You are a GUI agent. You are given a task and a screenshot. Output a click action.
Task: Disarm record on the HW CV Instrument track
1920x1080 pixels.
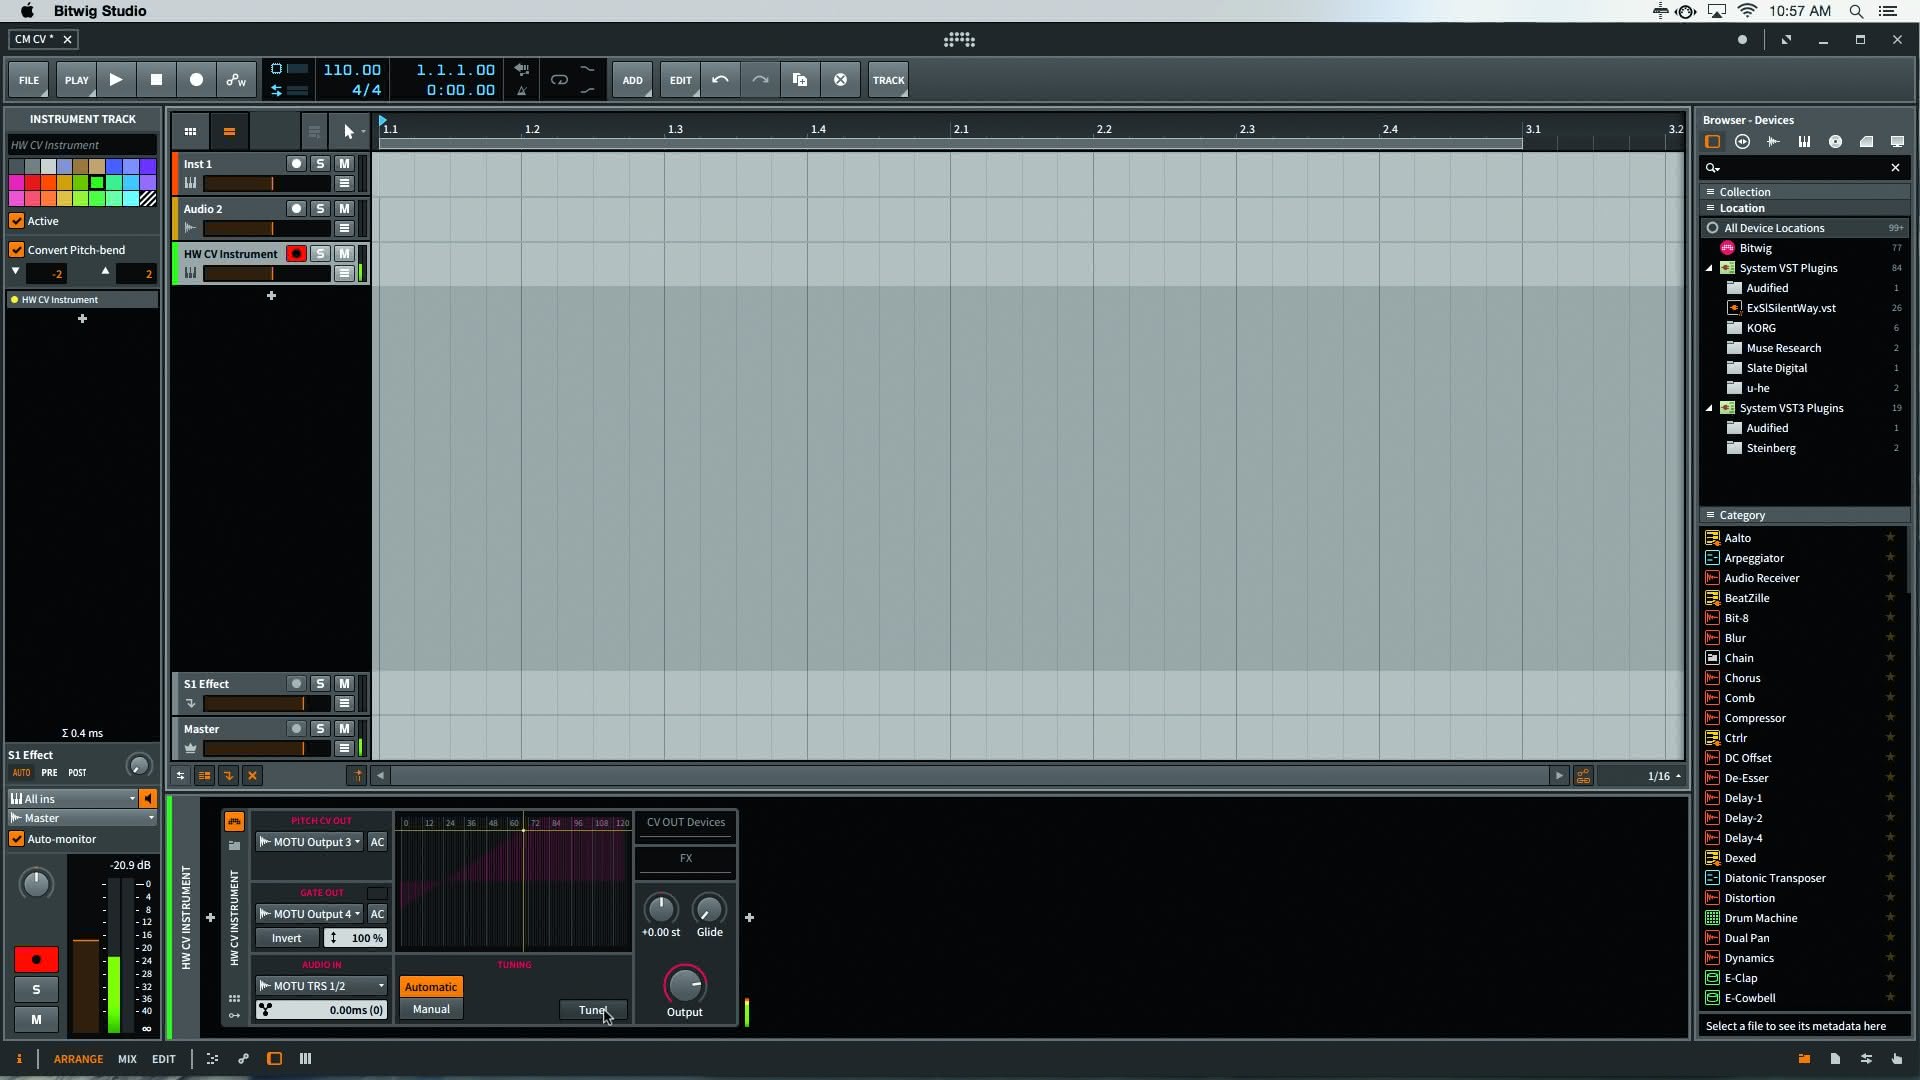tap(296, 254)
